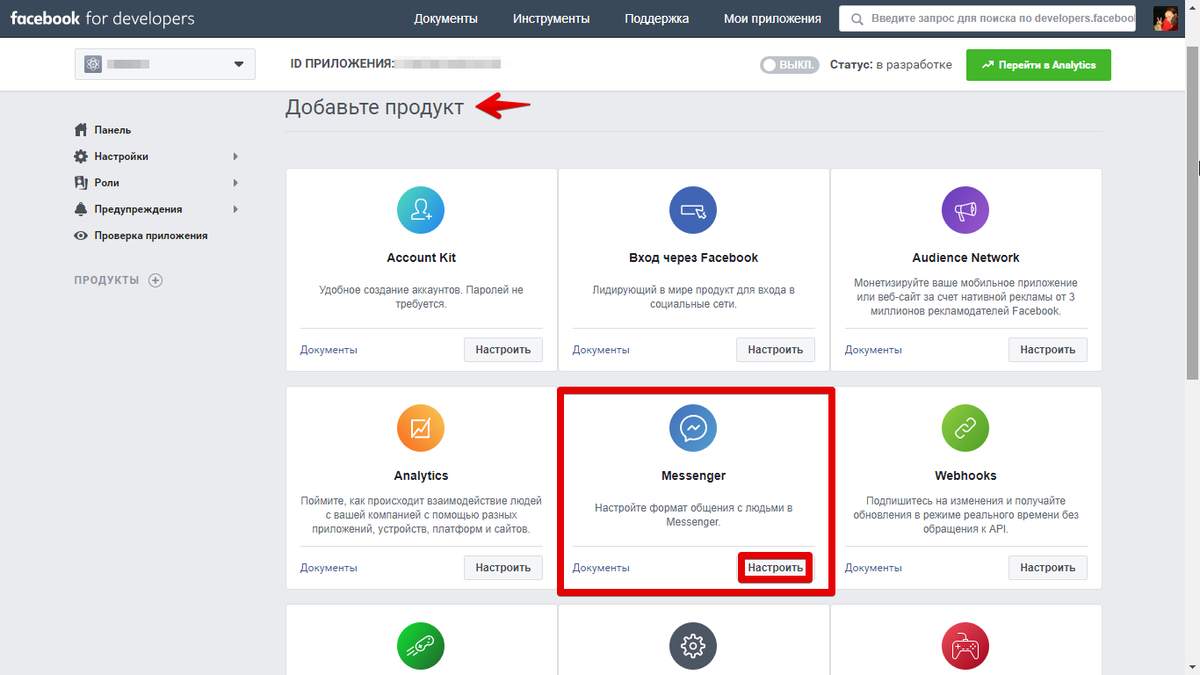Open the Инструменты top menu

click(x=551, y=19)
